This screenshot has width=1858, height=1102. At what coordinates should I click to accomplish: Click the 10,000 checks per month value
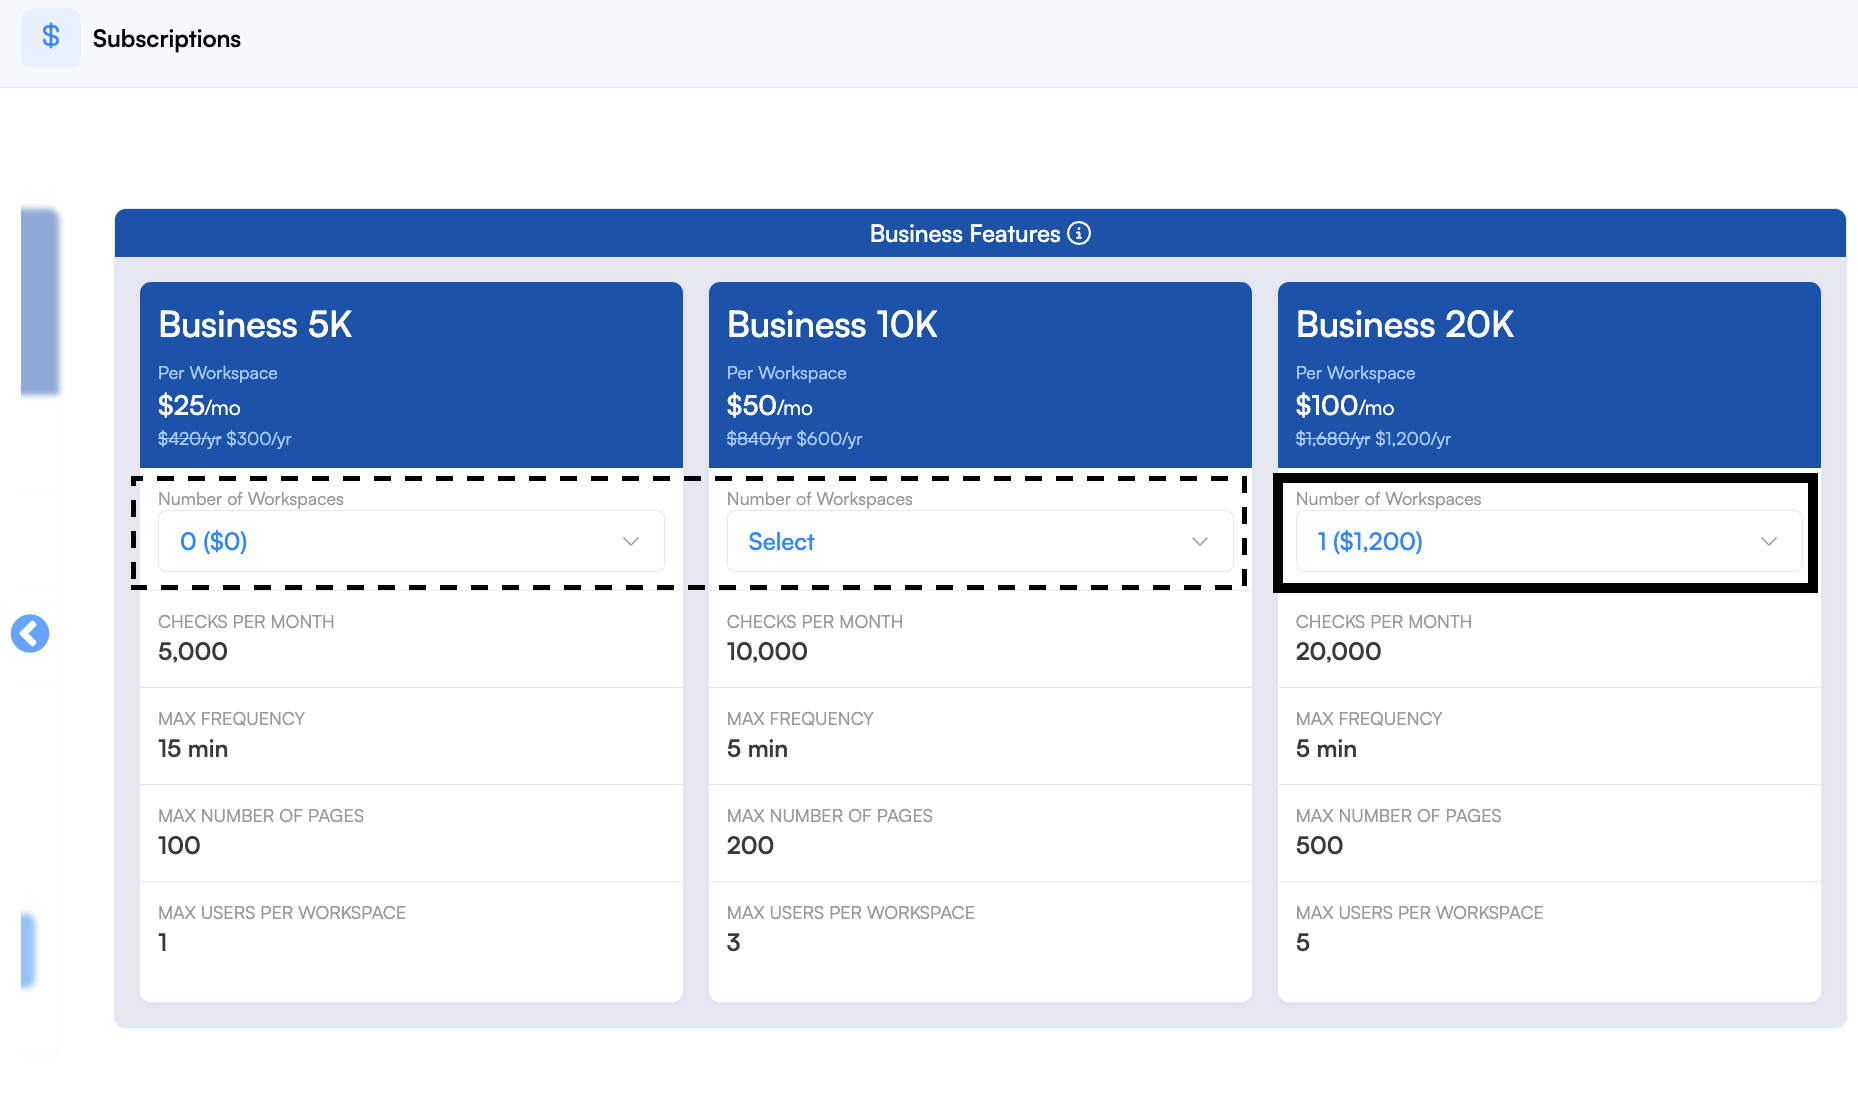click(767, 651)
